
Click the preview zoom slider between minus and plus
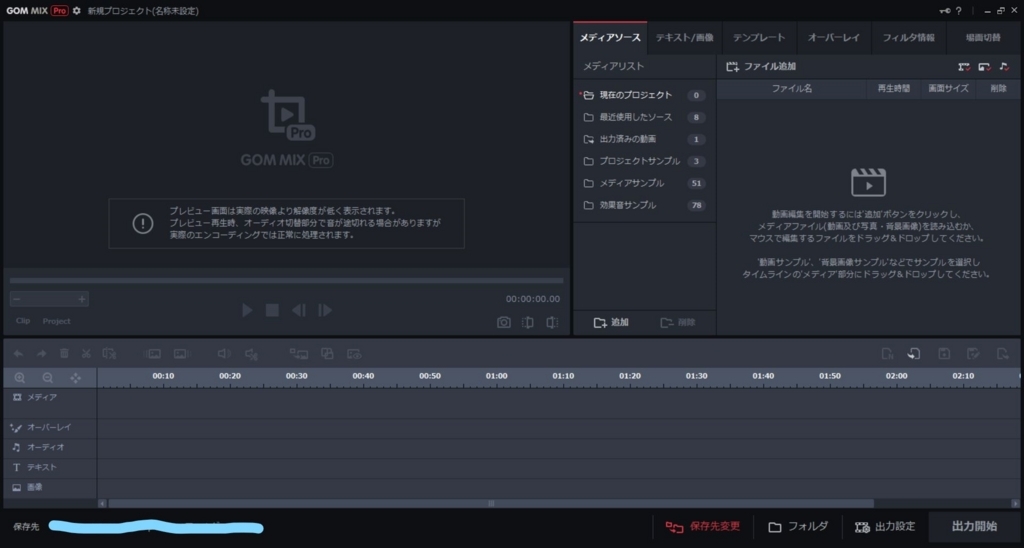coord(49,299)
